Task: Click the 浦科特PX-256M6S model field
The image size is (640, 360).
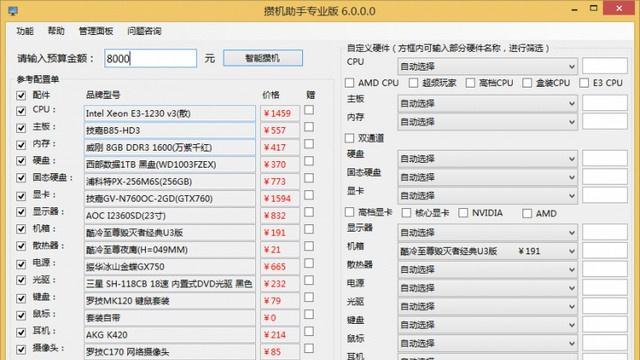Action: point(169,182)
